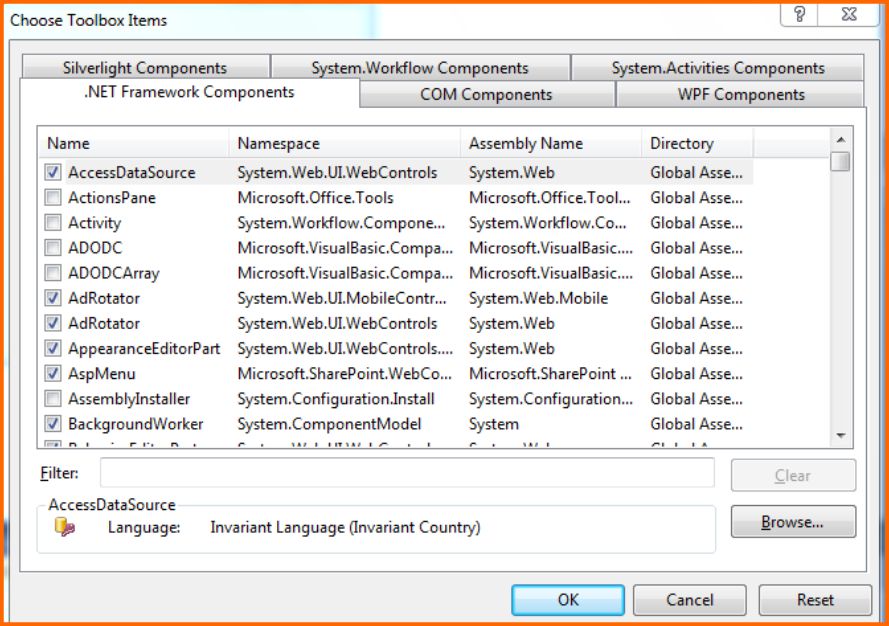Click the vertical scrollbar thumb

[x=841, y=161]
